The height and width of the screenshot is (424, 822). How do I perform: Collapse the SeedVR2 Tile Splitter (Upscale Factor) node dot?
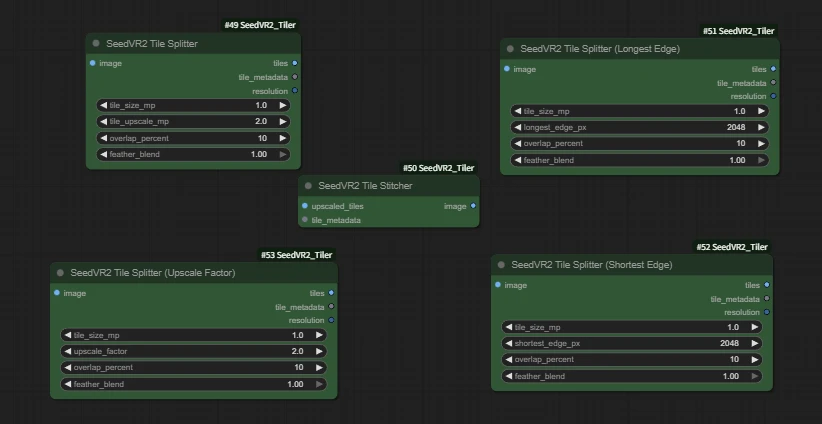[x=60, y=272]
